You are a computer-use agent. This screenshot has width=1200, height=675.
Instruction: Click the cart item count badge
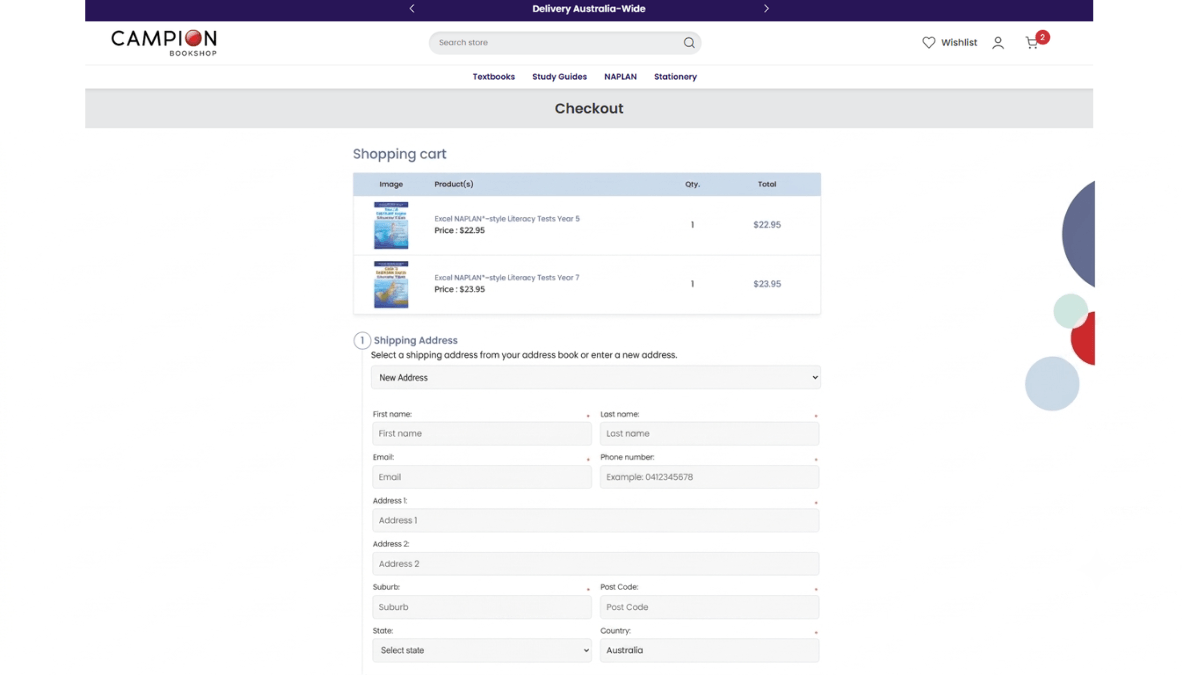click(1042, 37)
